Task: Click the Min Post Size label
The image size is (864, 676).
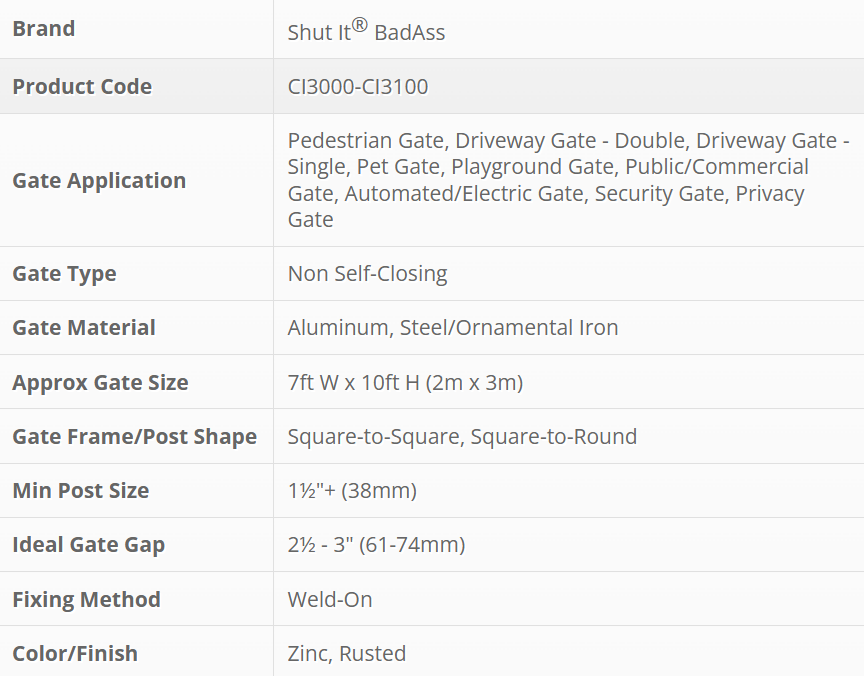Action: pyautogui.click(x=80, y=491)
